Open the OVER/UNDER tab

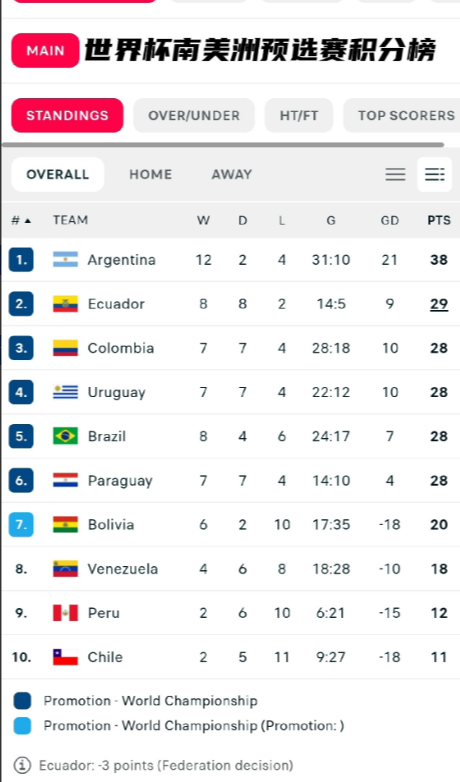point(194,115)
